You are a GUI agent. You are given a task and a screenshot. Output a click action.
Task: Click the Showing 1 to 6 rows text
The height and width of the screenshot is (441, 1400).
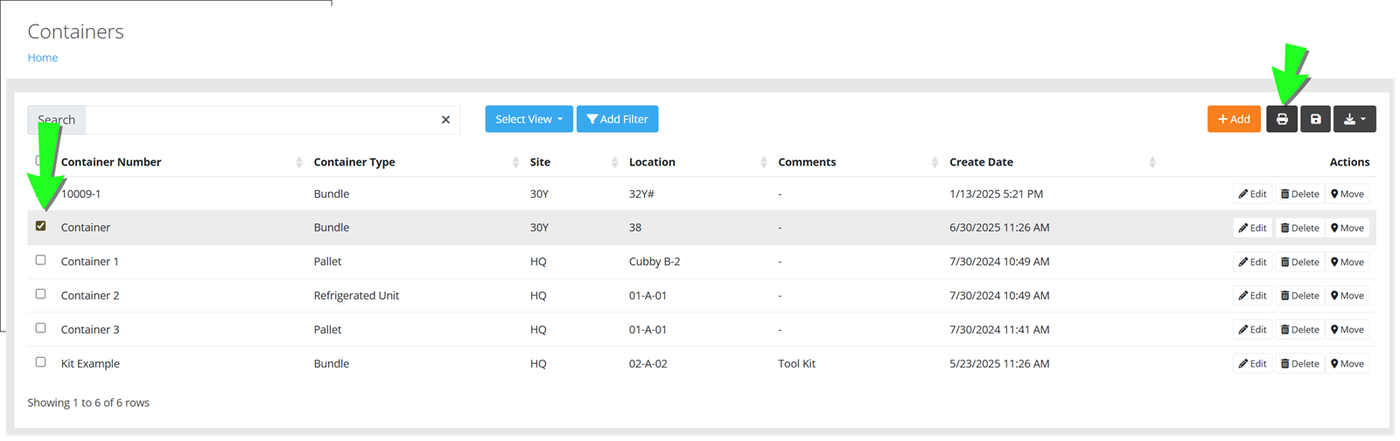tap(88, 403)
